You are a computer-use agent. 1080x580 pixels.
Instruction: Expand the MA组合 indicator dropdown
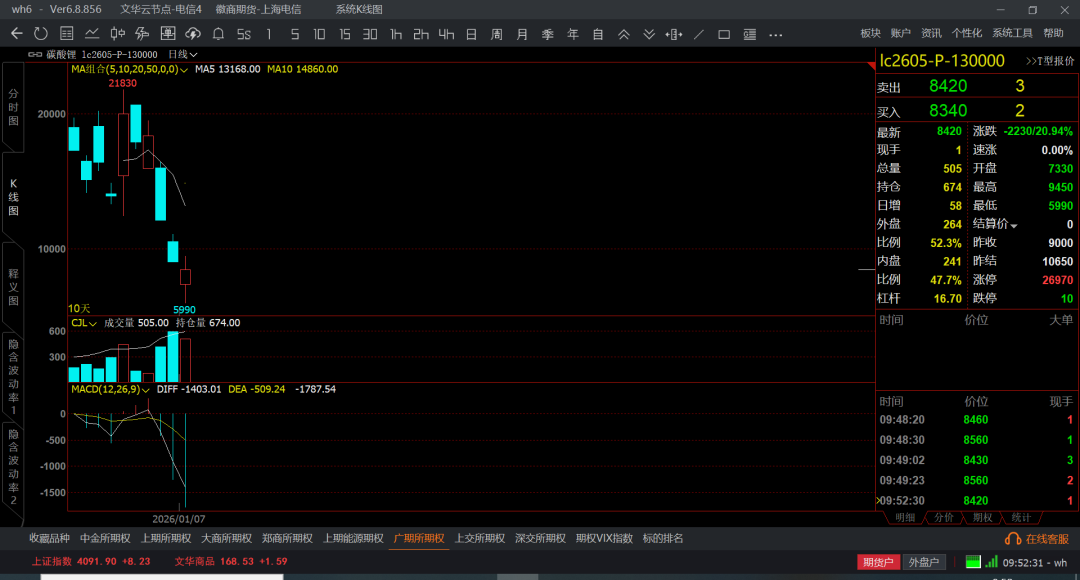[184, 70]
